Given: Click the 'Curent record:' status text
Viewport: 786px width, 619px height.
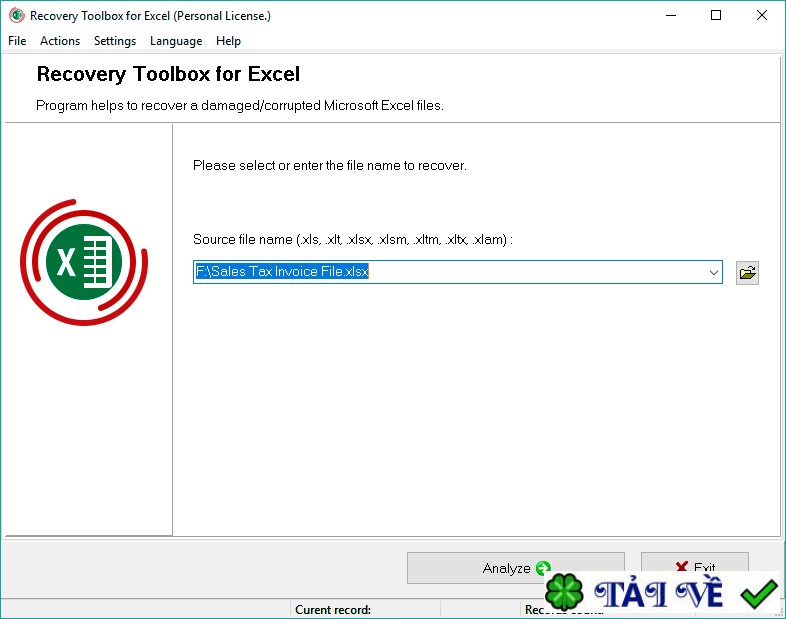Looking at the screenshot, I should [x=333, y=609].
